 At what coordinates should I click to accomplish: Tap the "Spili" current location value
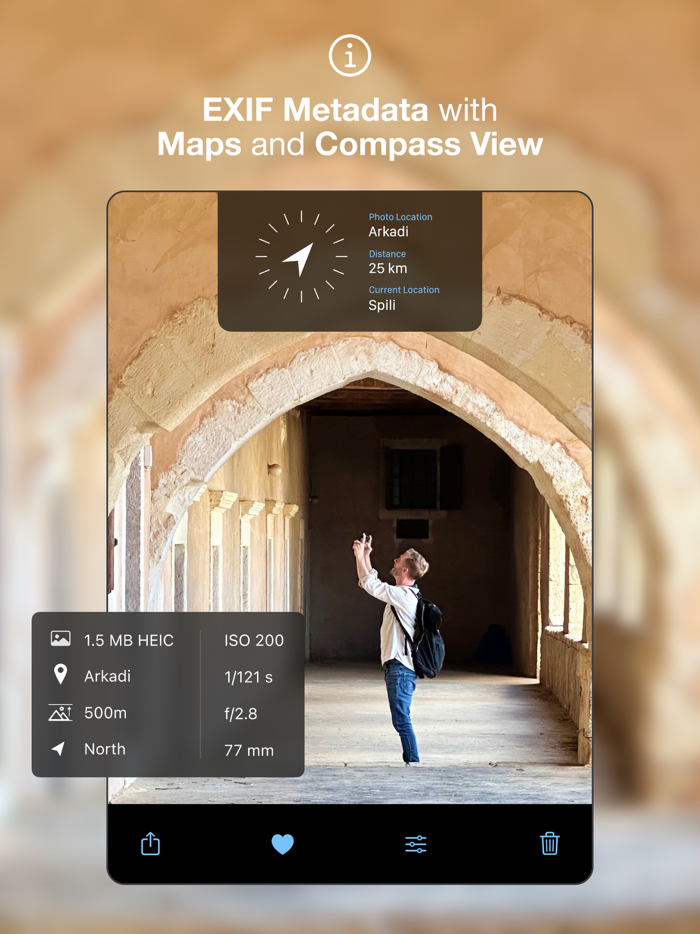click(x=382, y=305)
